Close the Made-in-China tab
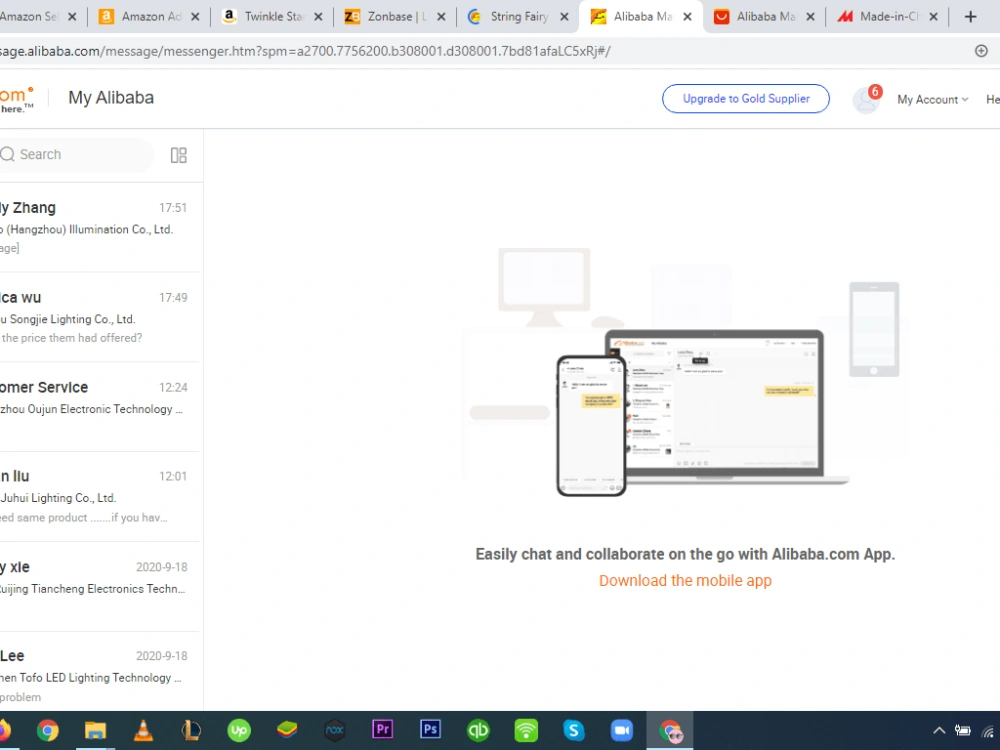1000x750 pixels. click(x=934, y=17)
